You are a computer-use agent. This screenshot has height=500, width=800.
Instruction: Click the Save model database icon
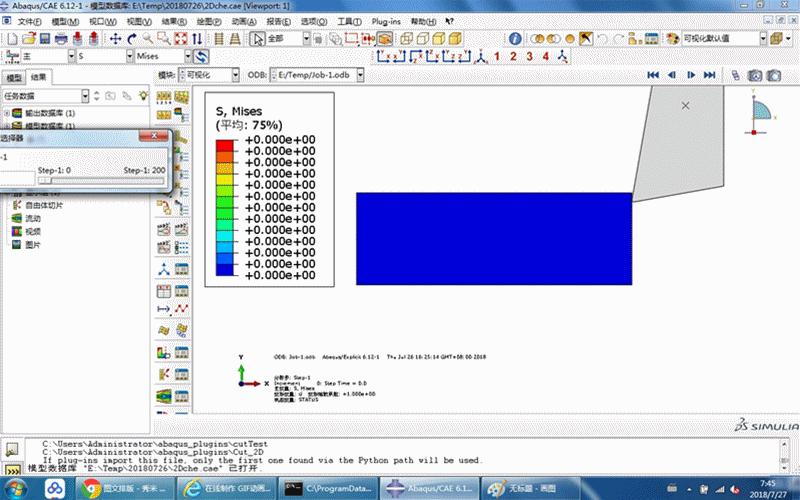tap(43, 38)
